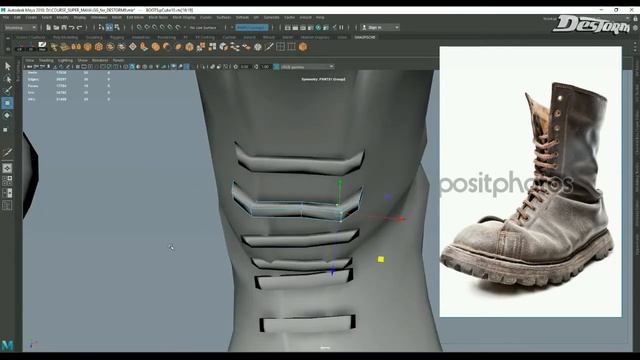The image size is (640, 360).
Task: Click the white diamond shelf icon
Action: coord(133,47)
